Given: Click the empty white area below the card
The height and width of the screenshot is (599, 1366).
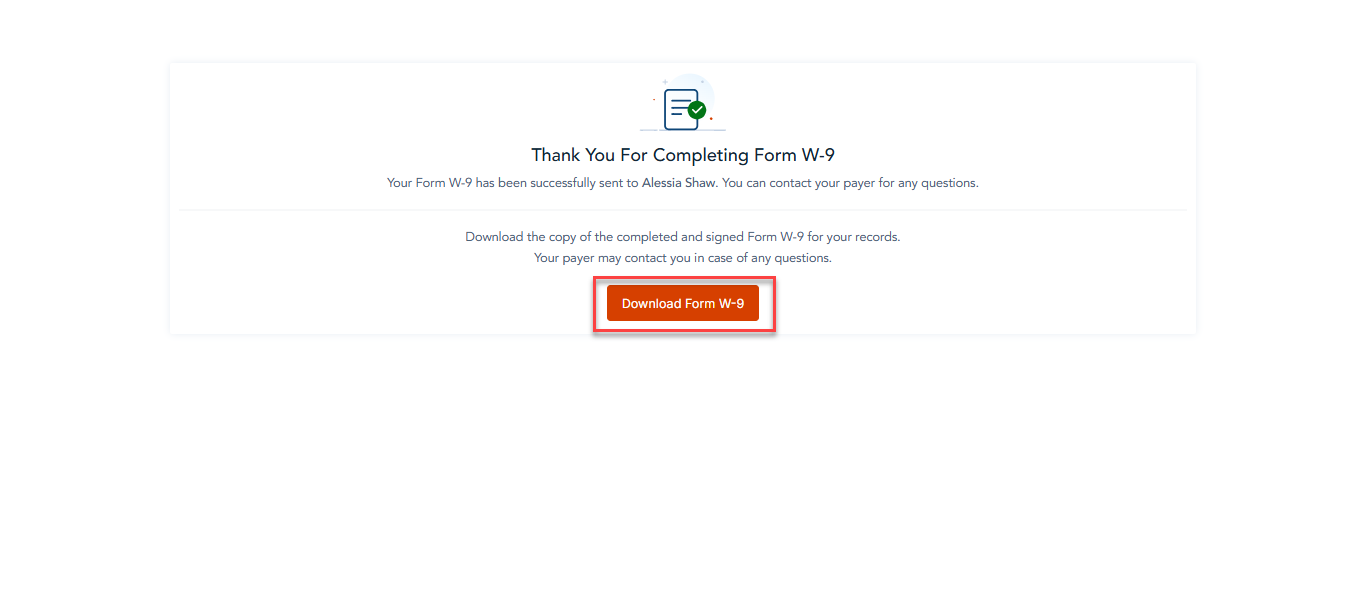Looking at the screenshot, I should [x=683, y=460].
